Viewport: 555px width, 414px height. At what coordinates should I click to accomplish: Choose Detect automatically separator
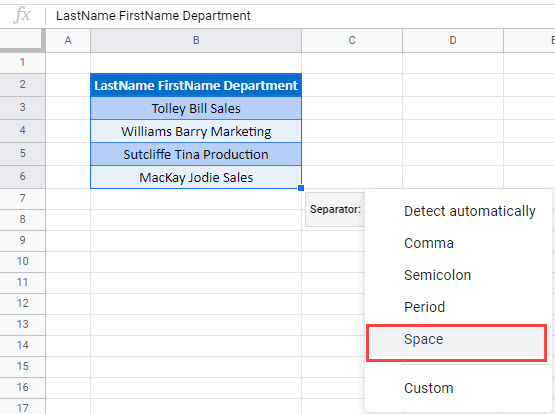point(469,211)
